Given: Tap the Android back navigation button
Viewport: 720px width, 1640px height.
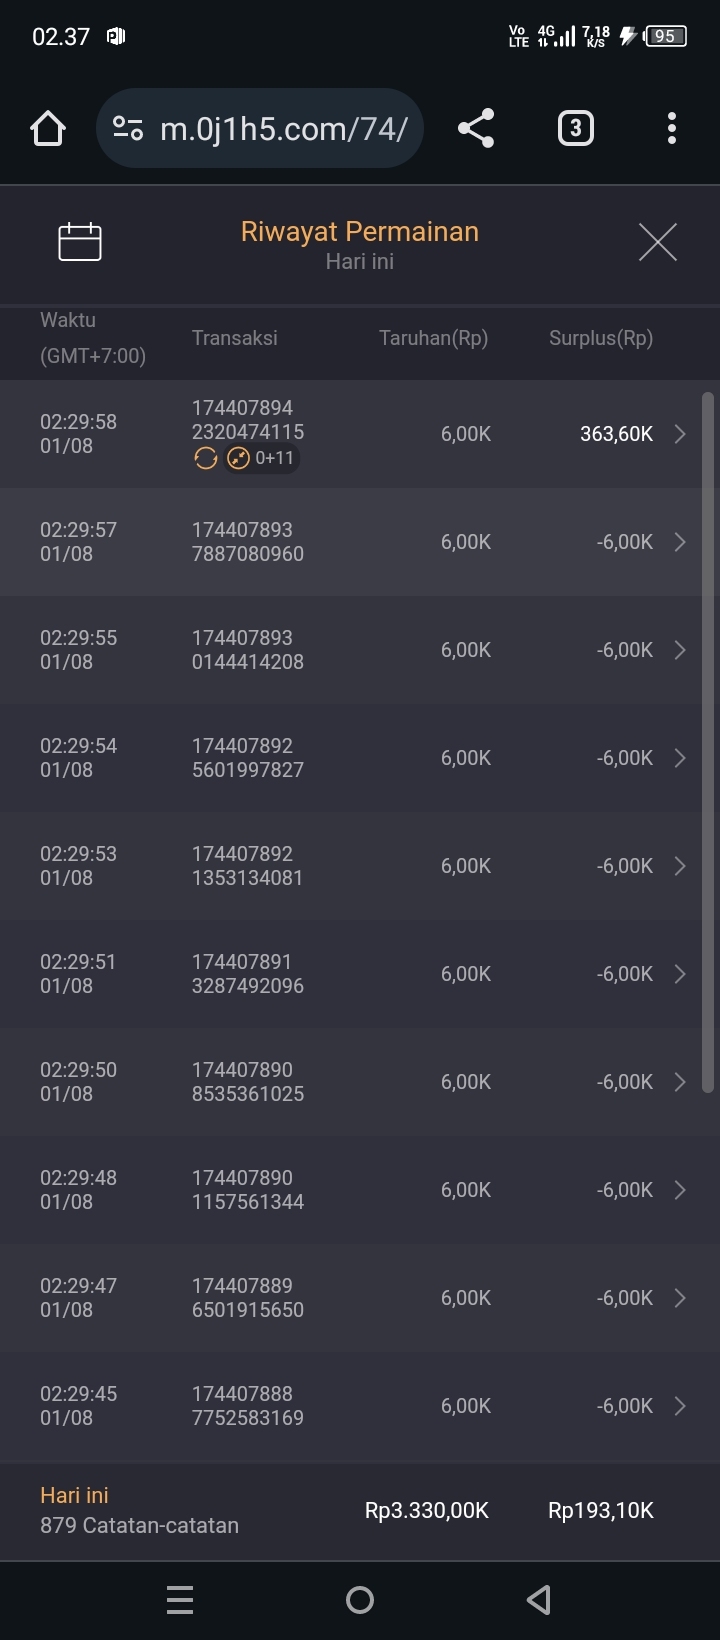Looking at the screenshot, I should point(539,1600).
